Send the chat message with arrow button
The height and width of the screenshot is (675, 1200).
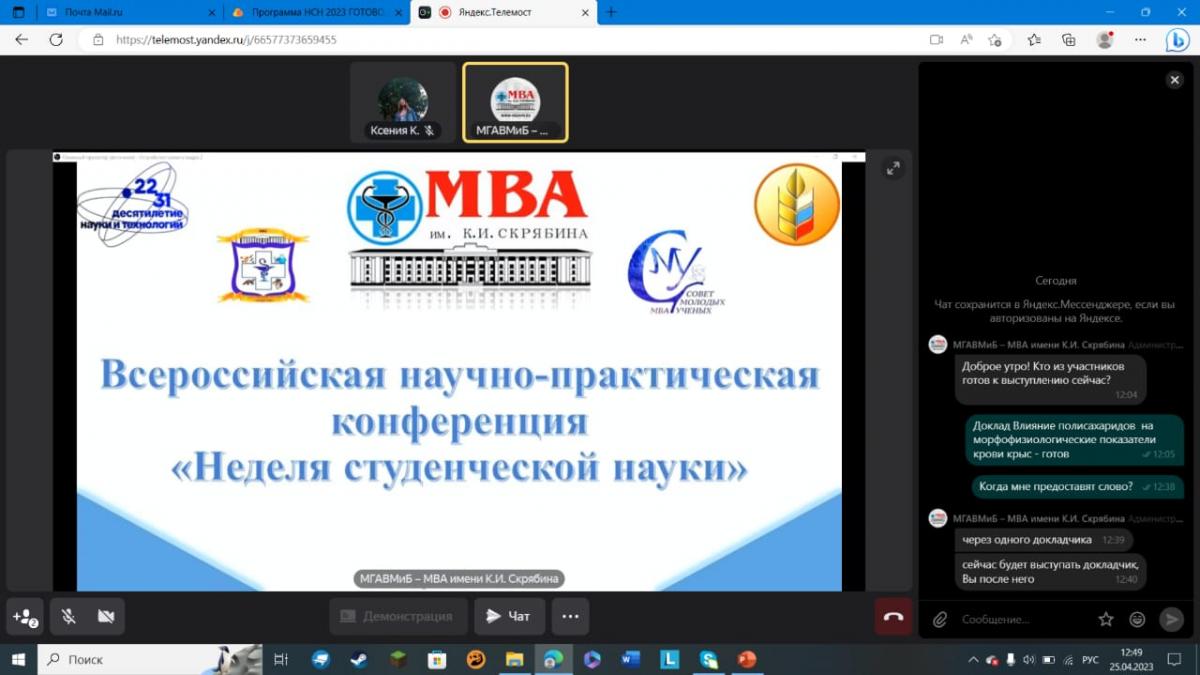pyautogui.click(x=1171, y=620)
